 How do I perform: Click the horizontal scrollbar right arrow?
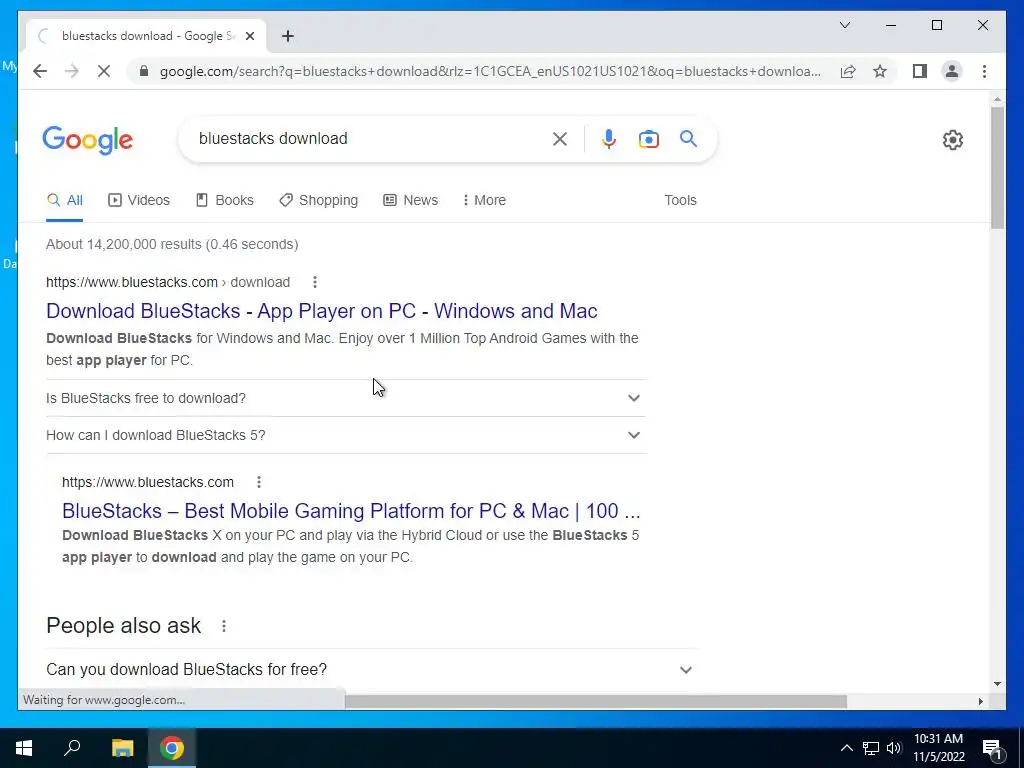point(980,701)
